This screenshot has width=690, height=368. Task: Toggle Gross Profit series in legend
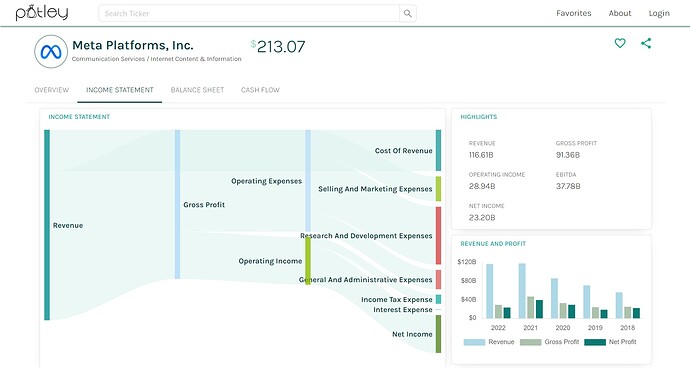(549, 342)
